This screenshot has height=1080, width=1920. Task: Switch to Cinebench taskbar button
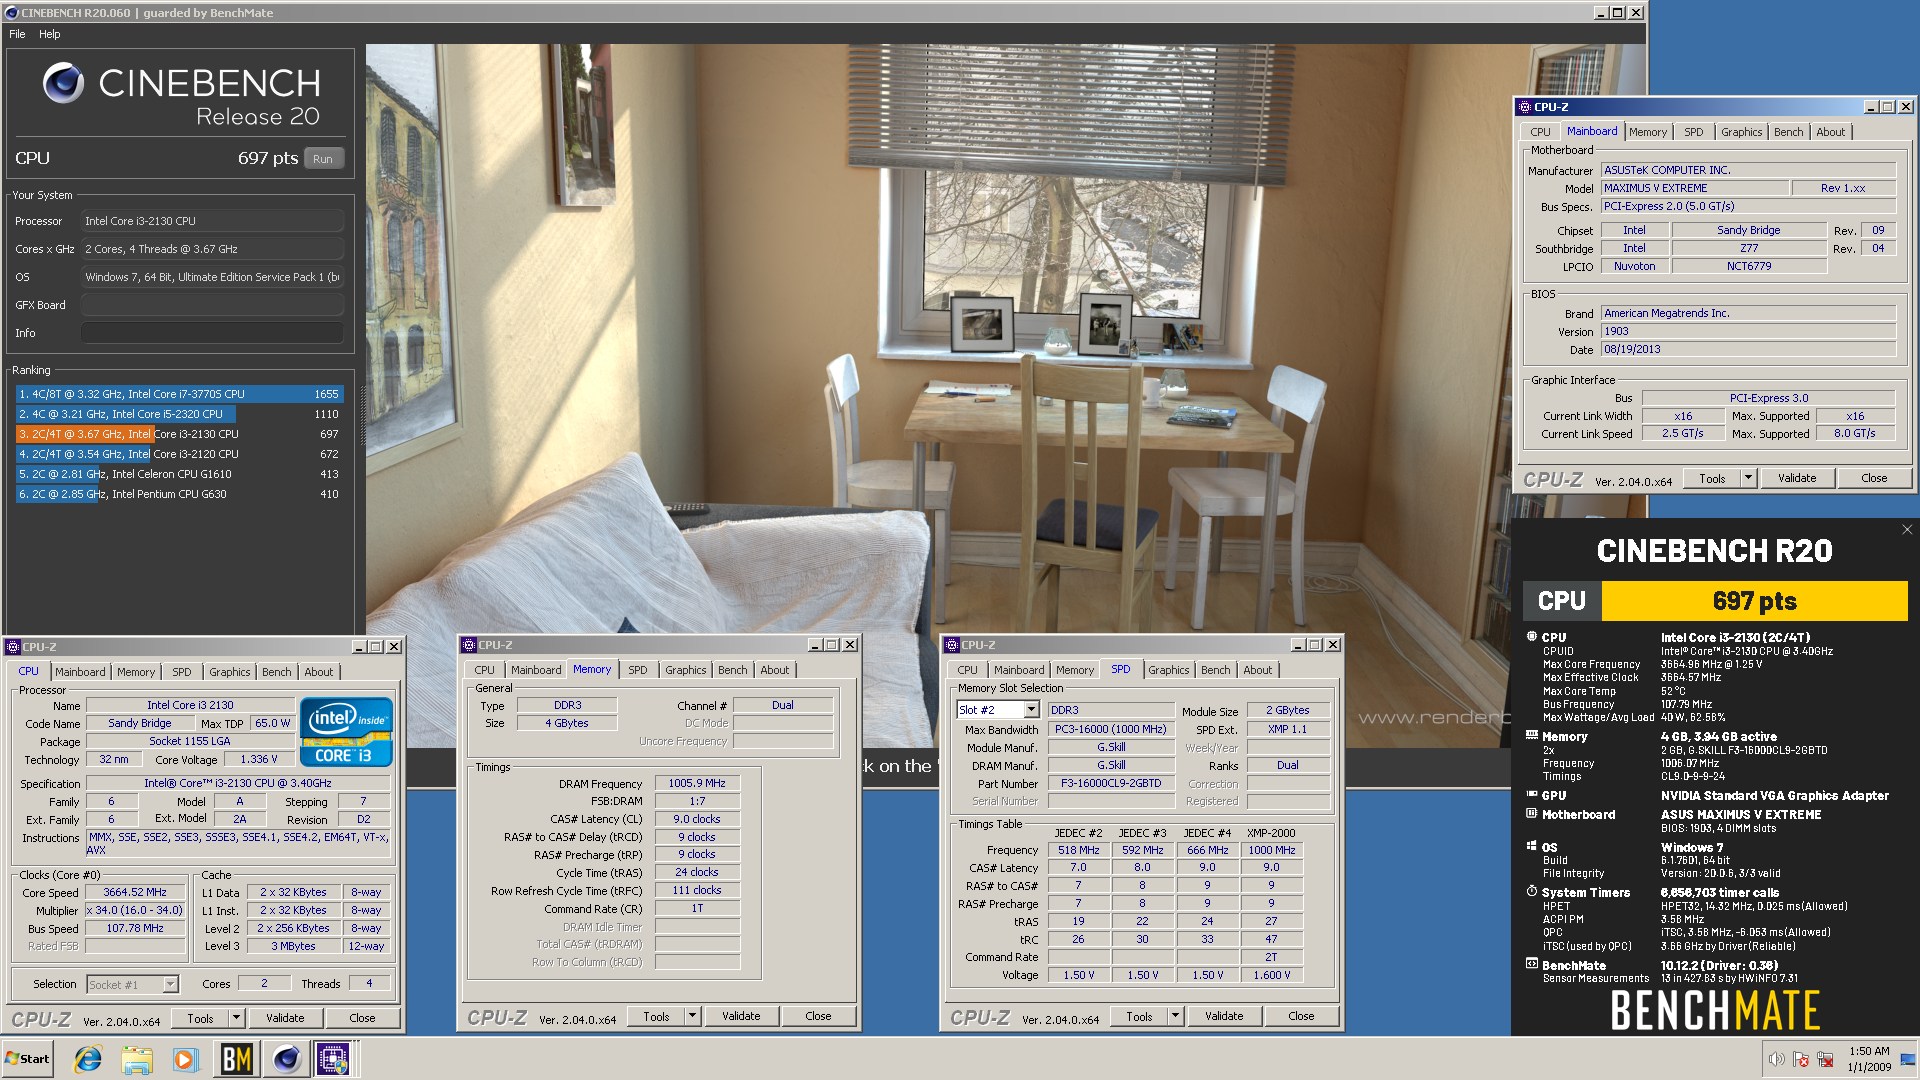coord(286,1059)
